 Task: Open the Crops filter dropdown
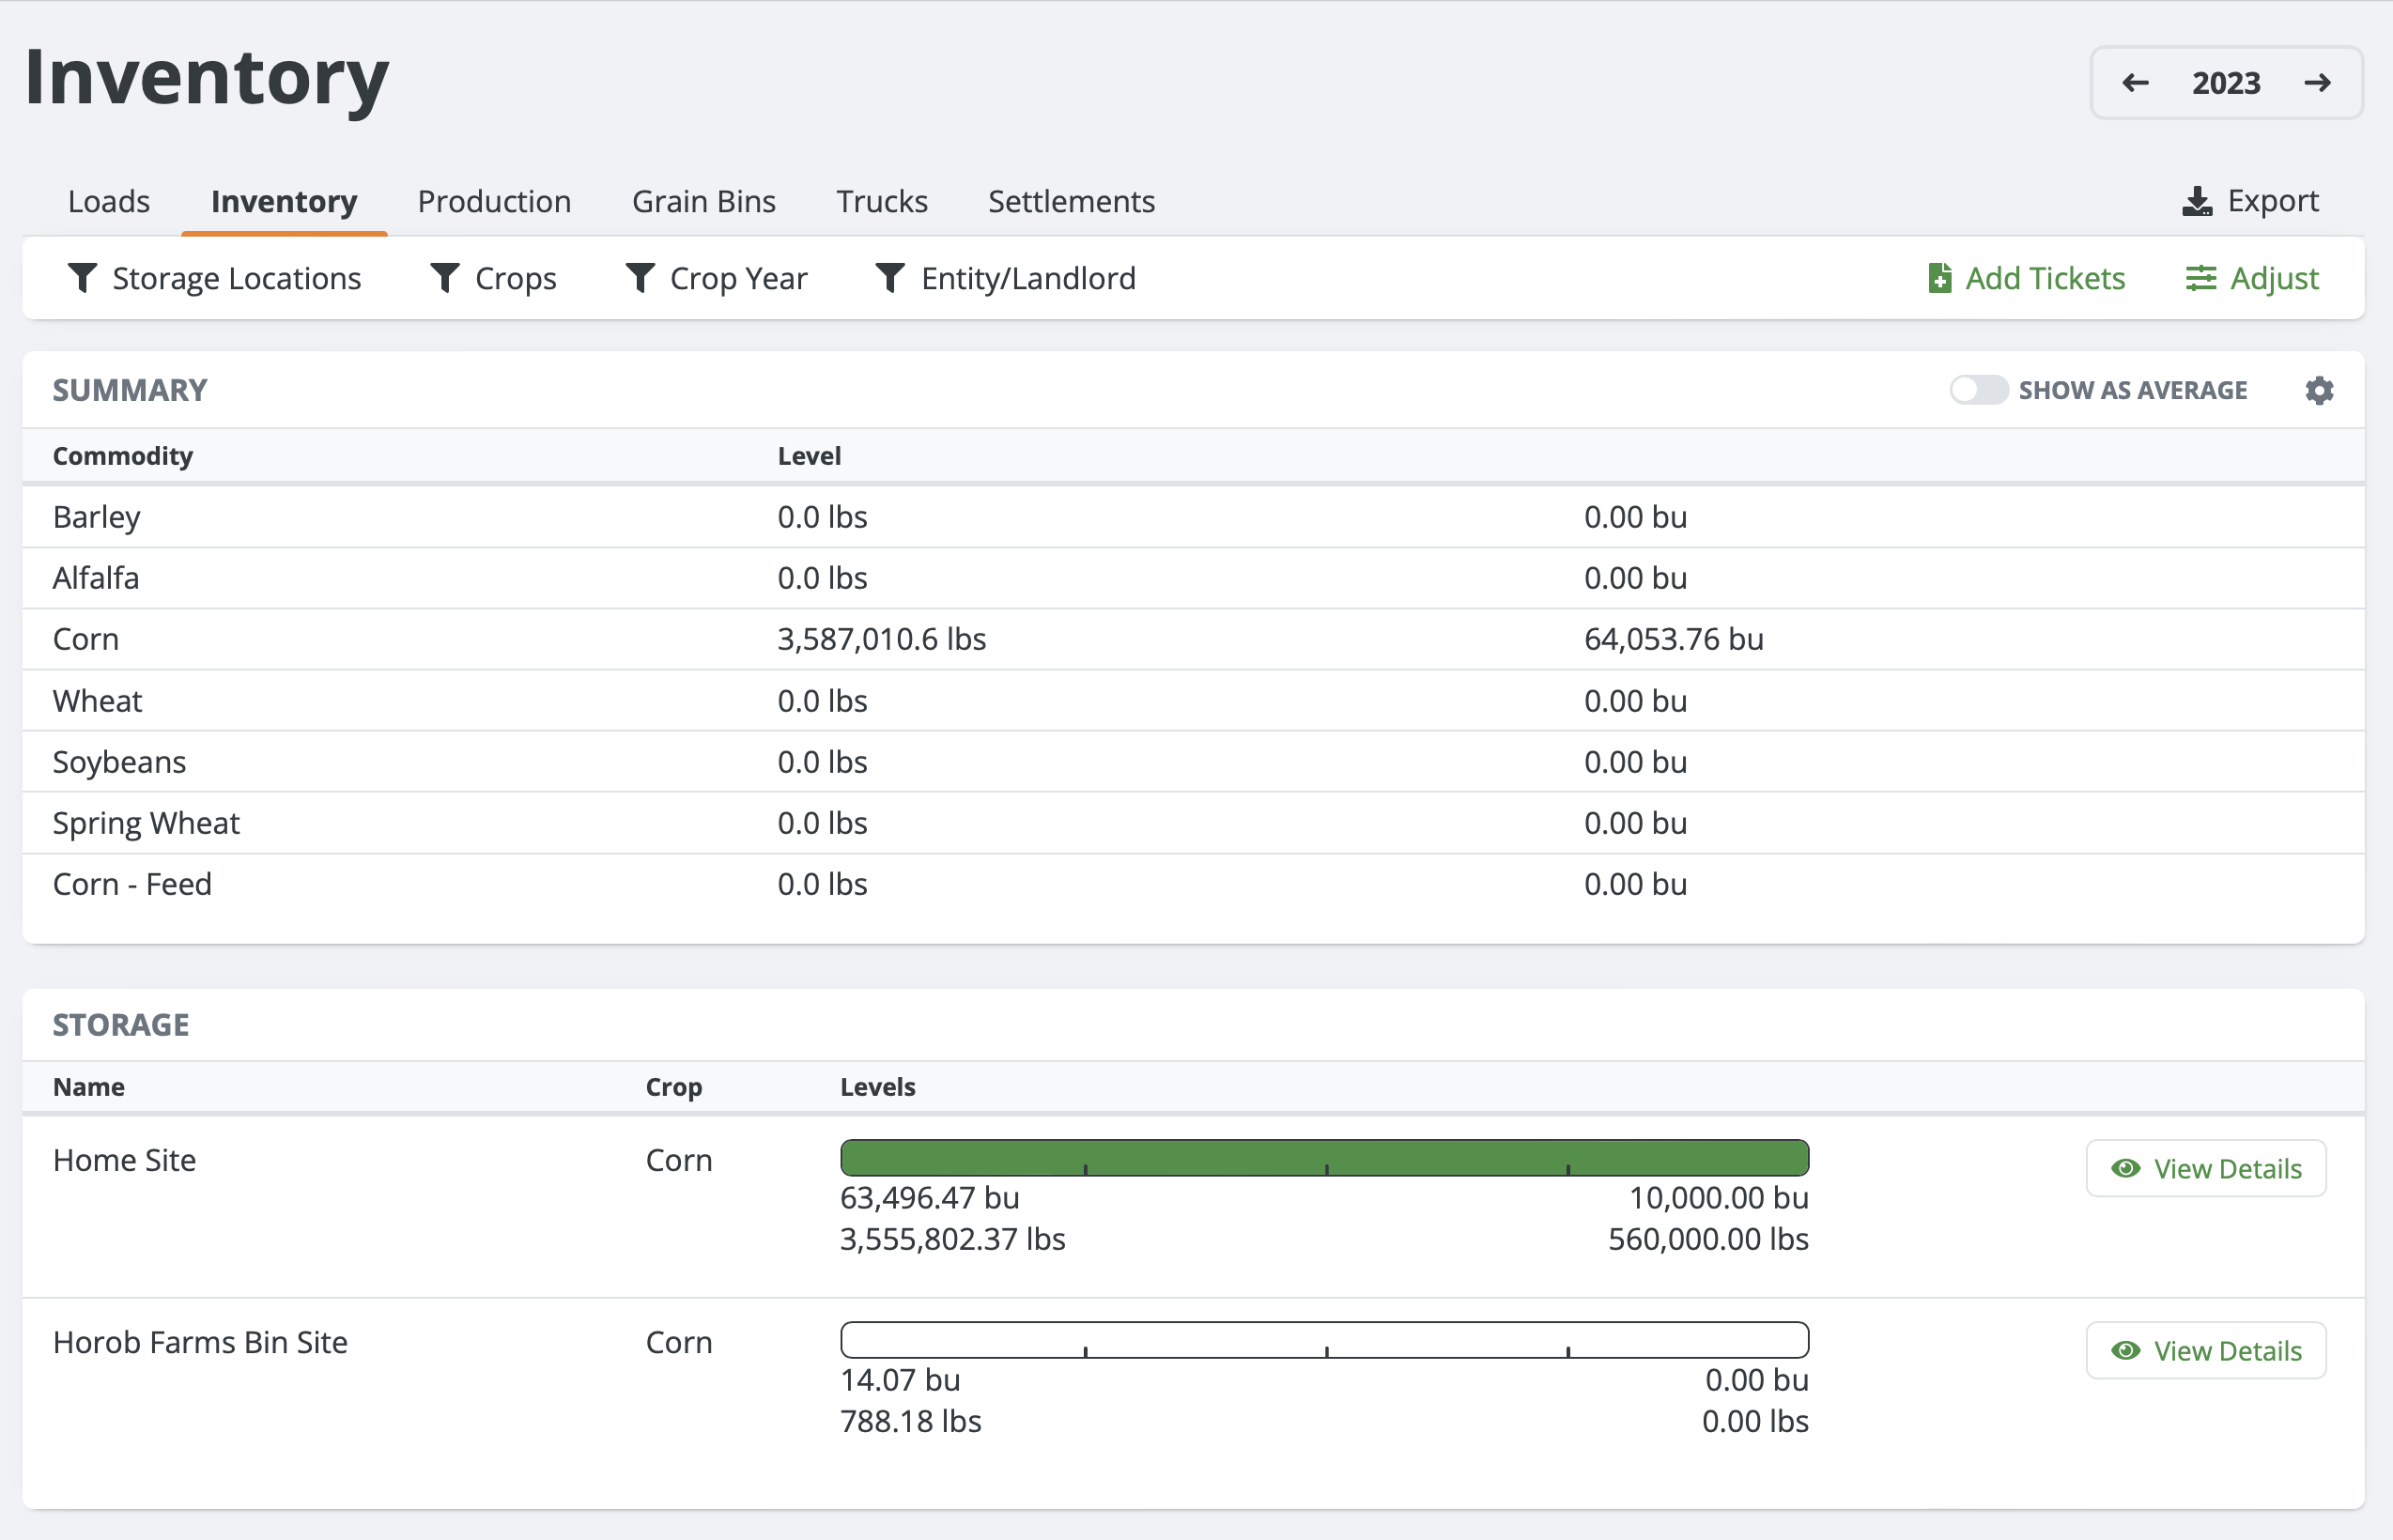pyautogui.click(x=493, y=278)
